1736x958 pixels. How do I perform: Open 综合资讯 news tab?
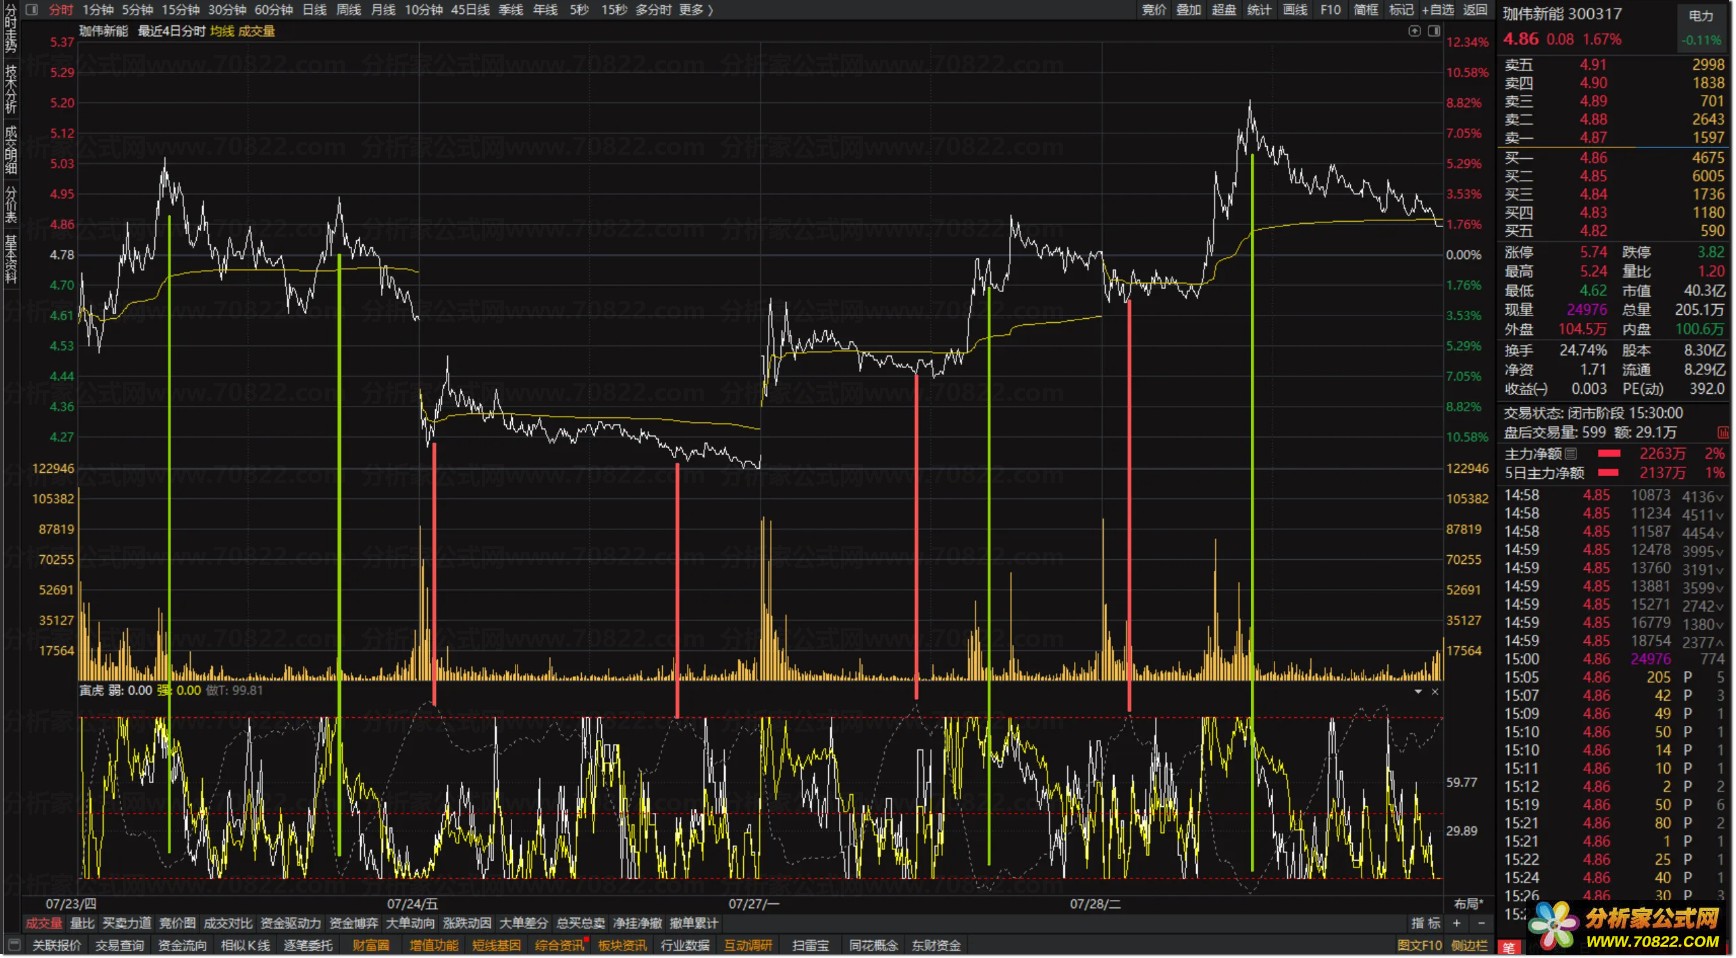coord(559,945)
